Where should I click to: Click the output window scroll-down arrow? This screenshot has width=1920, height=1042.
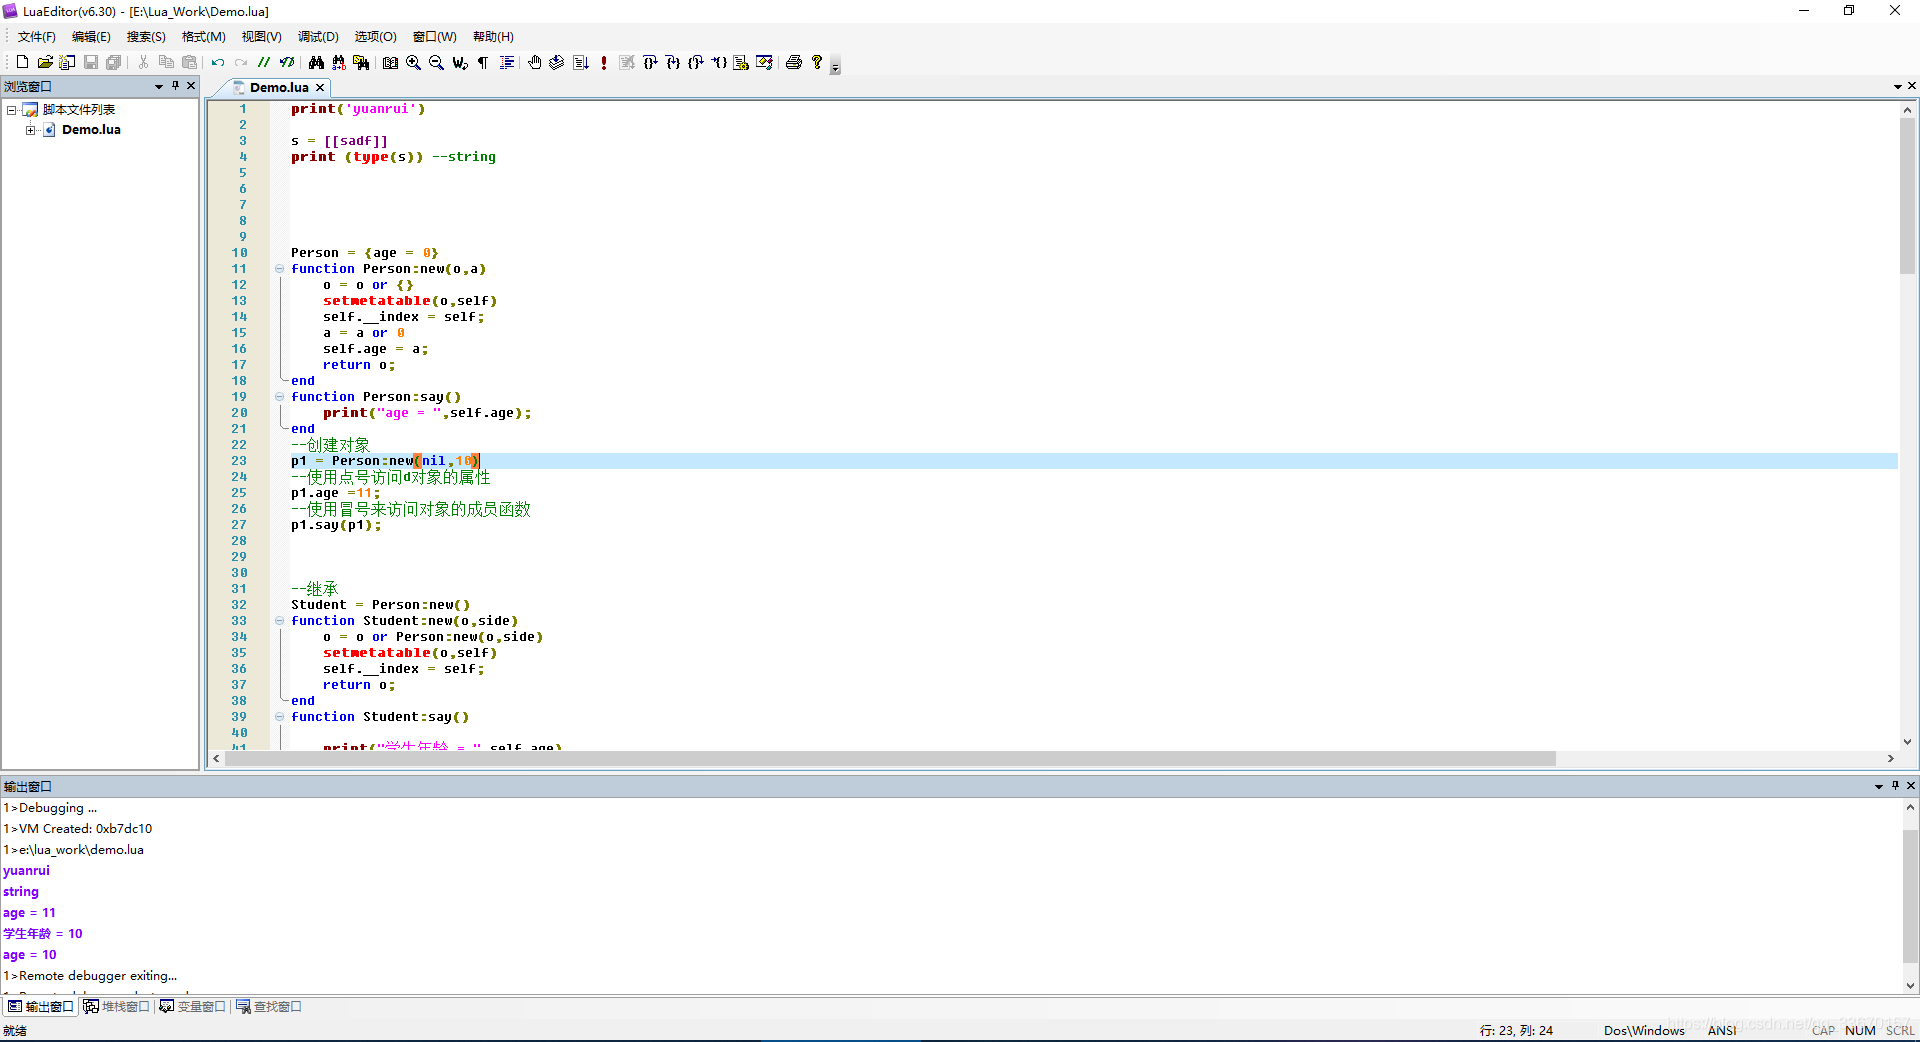[1910, 985]
